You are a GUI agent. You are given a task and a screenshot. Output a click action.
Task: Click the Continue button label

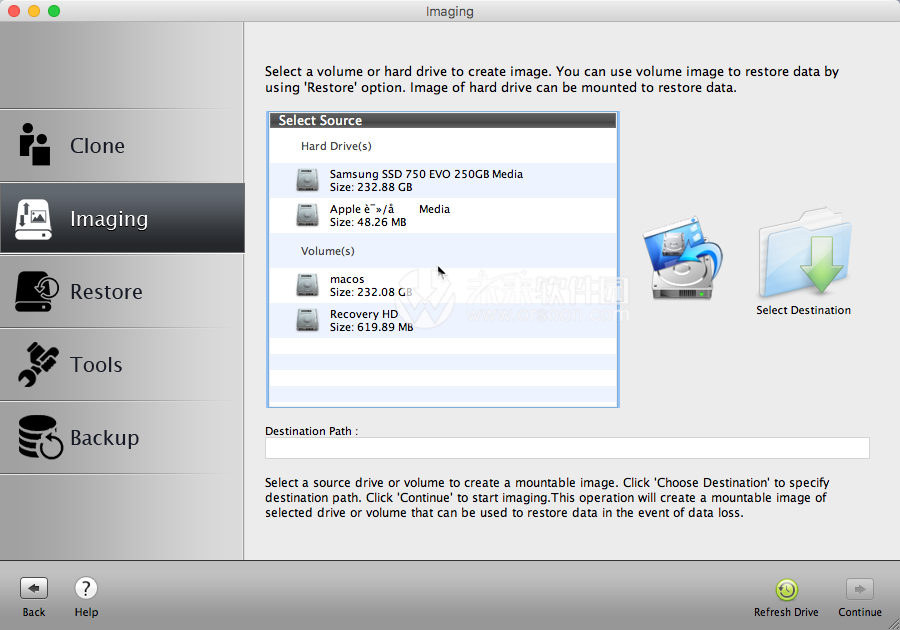point(860,612)
